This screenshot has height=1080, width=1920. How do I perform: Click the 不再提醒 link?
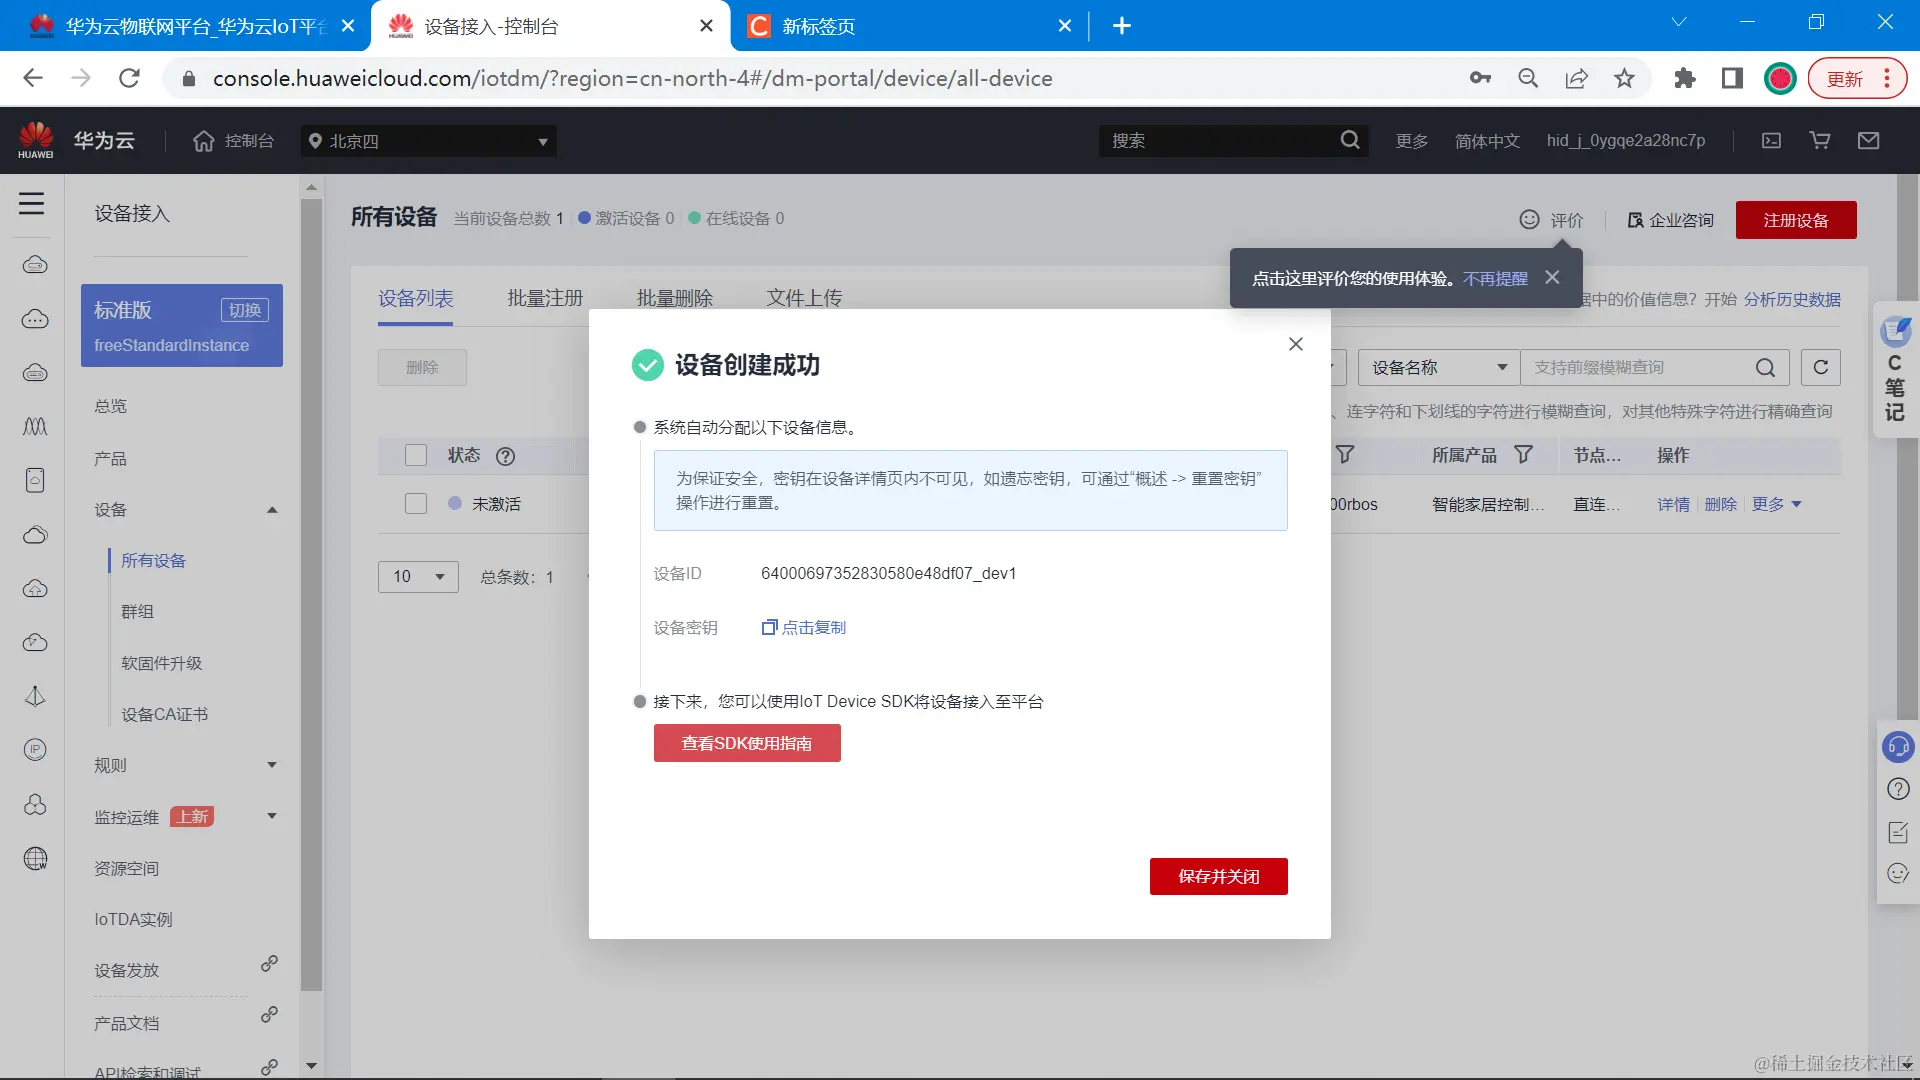pos(1495,278)
